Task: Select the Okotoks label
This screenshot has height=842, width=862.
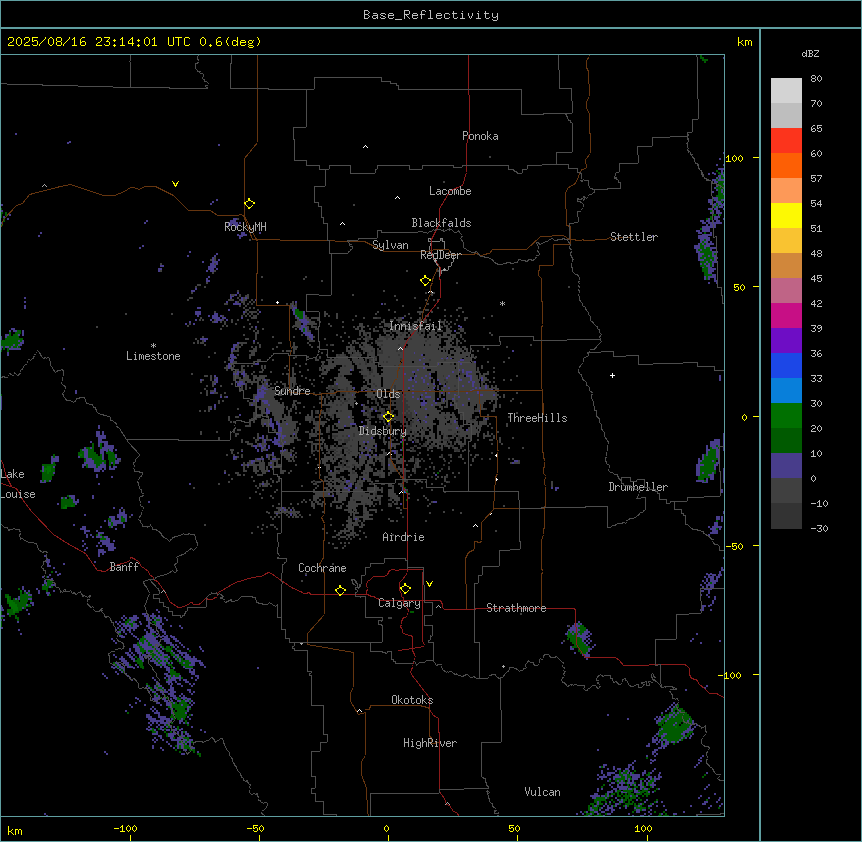Action: (x=412, y=700)
